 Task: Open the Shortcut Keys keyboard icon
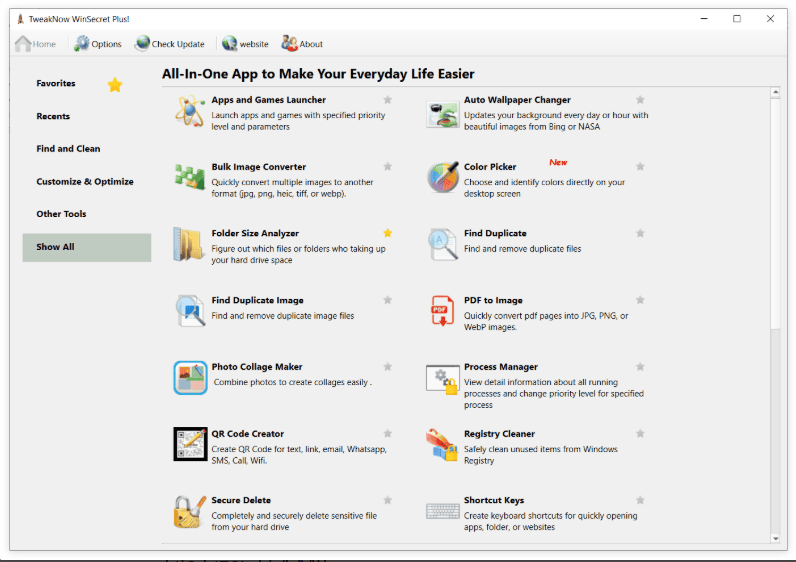tap(443, 511)
